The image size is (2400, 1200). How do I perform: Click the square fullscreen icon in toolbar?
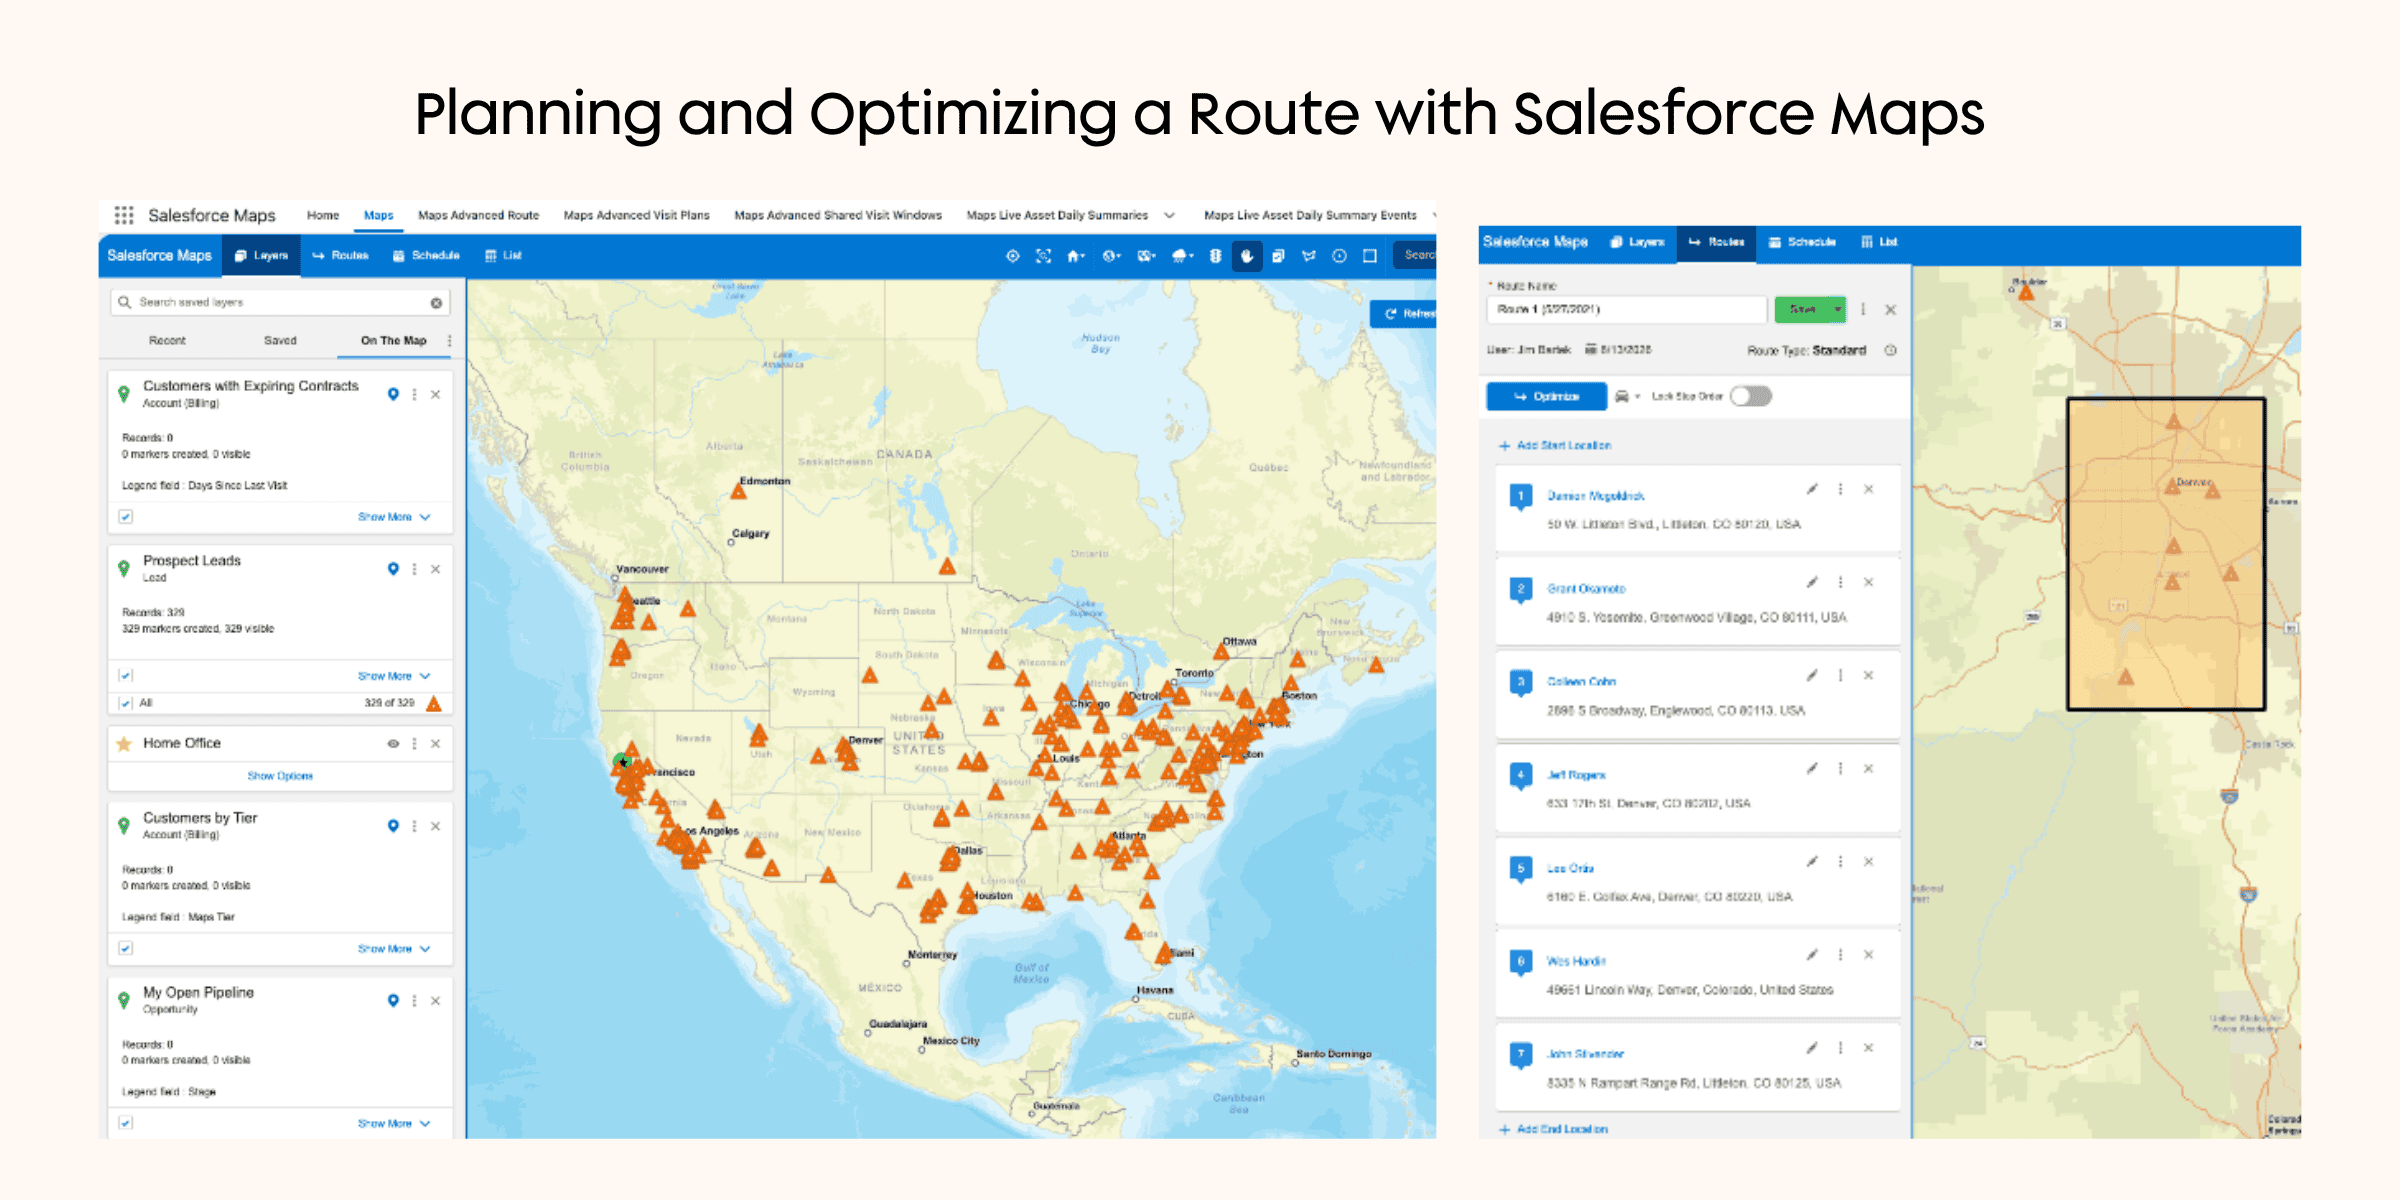[x=1370, y=256]
